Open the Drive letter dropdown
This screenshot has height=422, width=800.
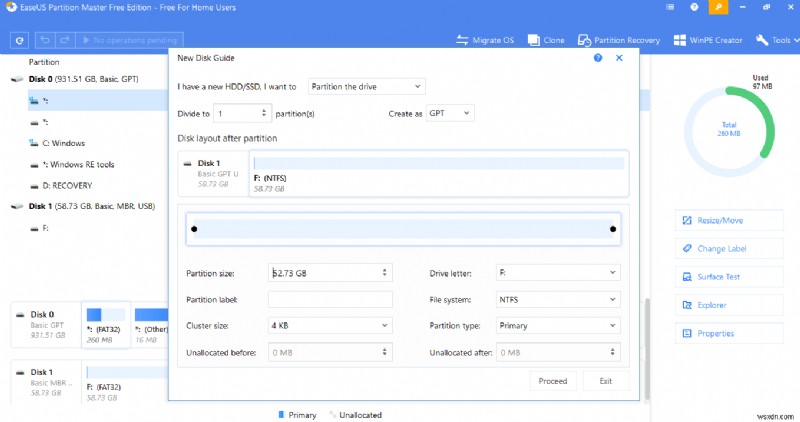(558, 273)
